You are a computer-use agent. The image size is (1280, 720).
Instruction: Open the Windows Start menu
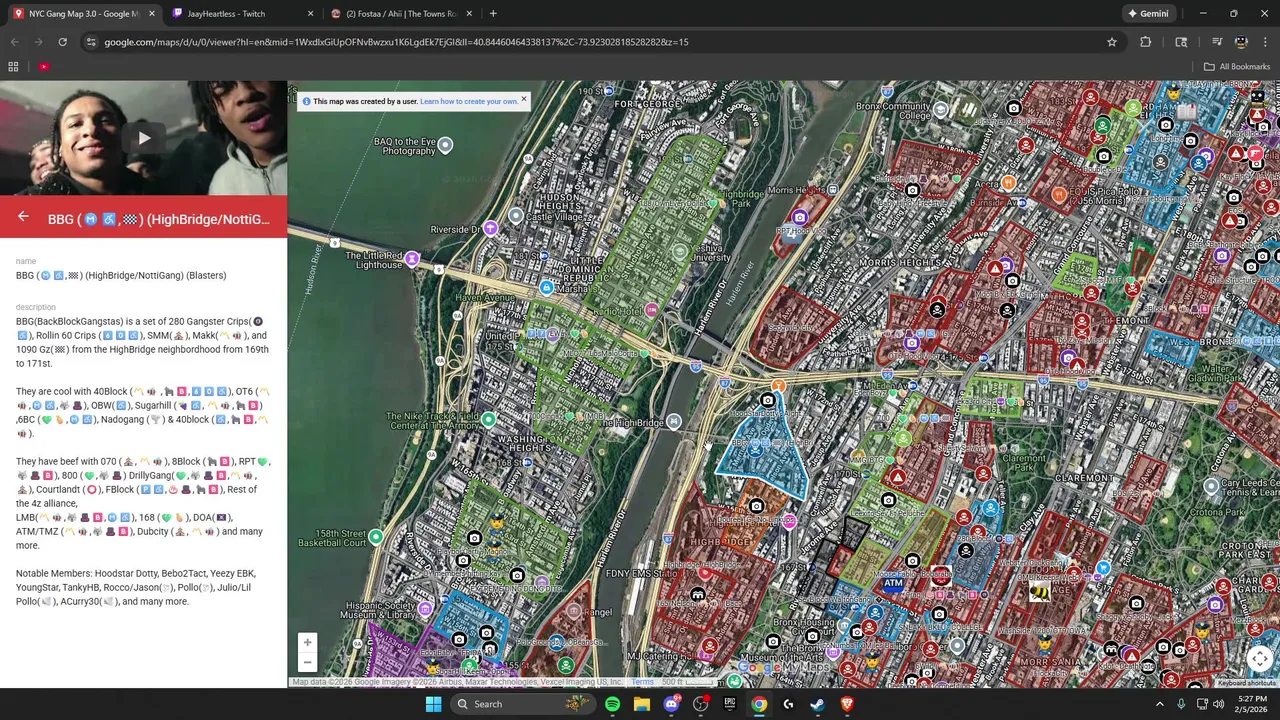pos(433,704)
